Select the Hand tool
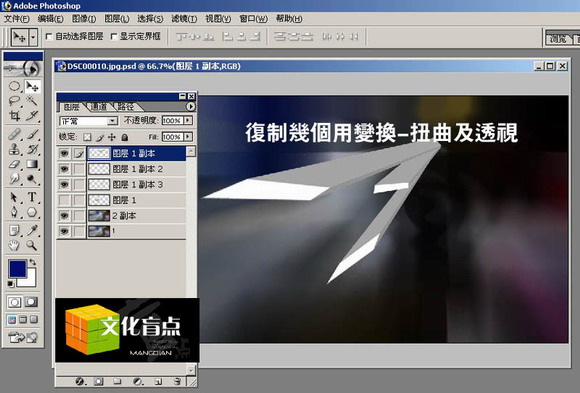This screenshot has width=580, height=393. tap(14, 245)
